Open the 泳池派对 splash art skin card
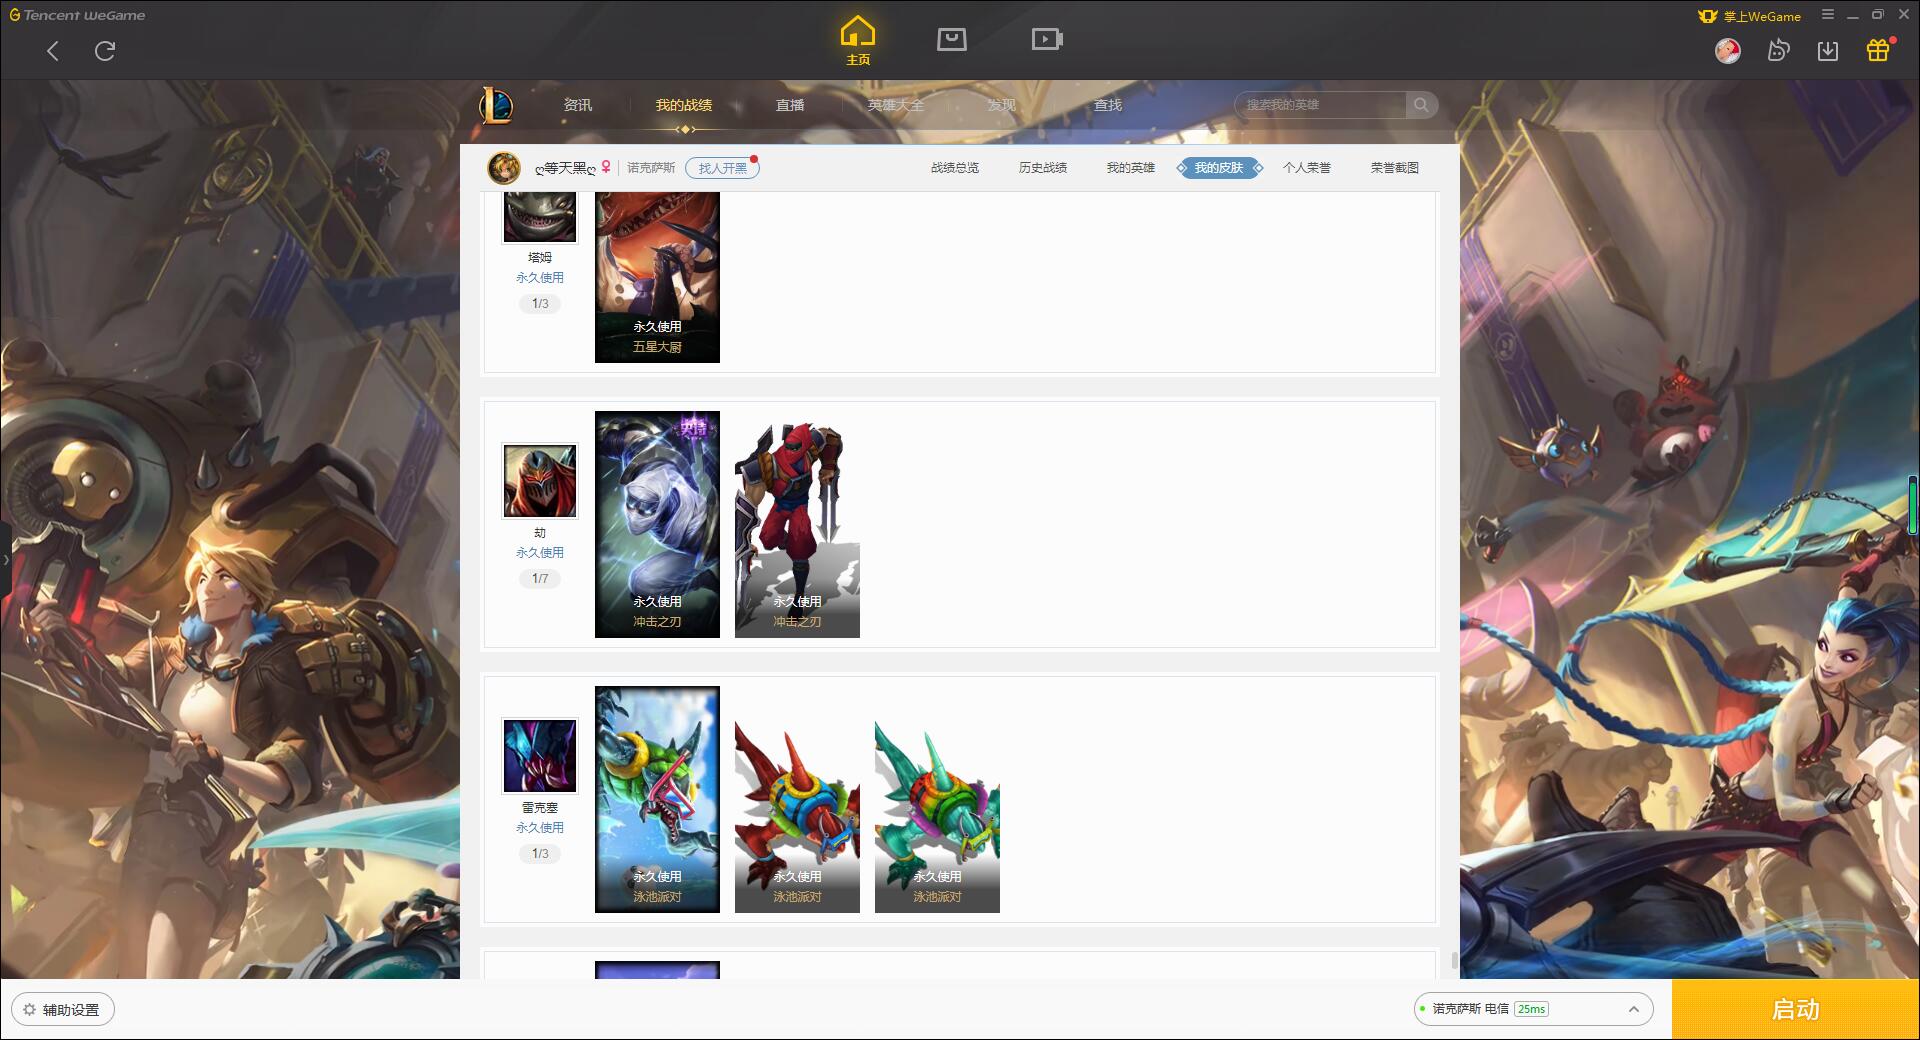The image size is (1920, 1040). click(x=657, y=799)
